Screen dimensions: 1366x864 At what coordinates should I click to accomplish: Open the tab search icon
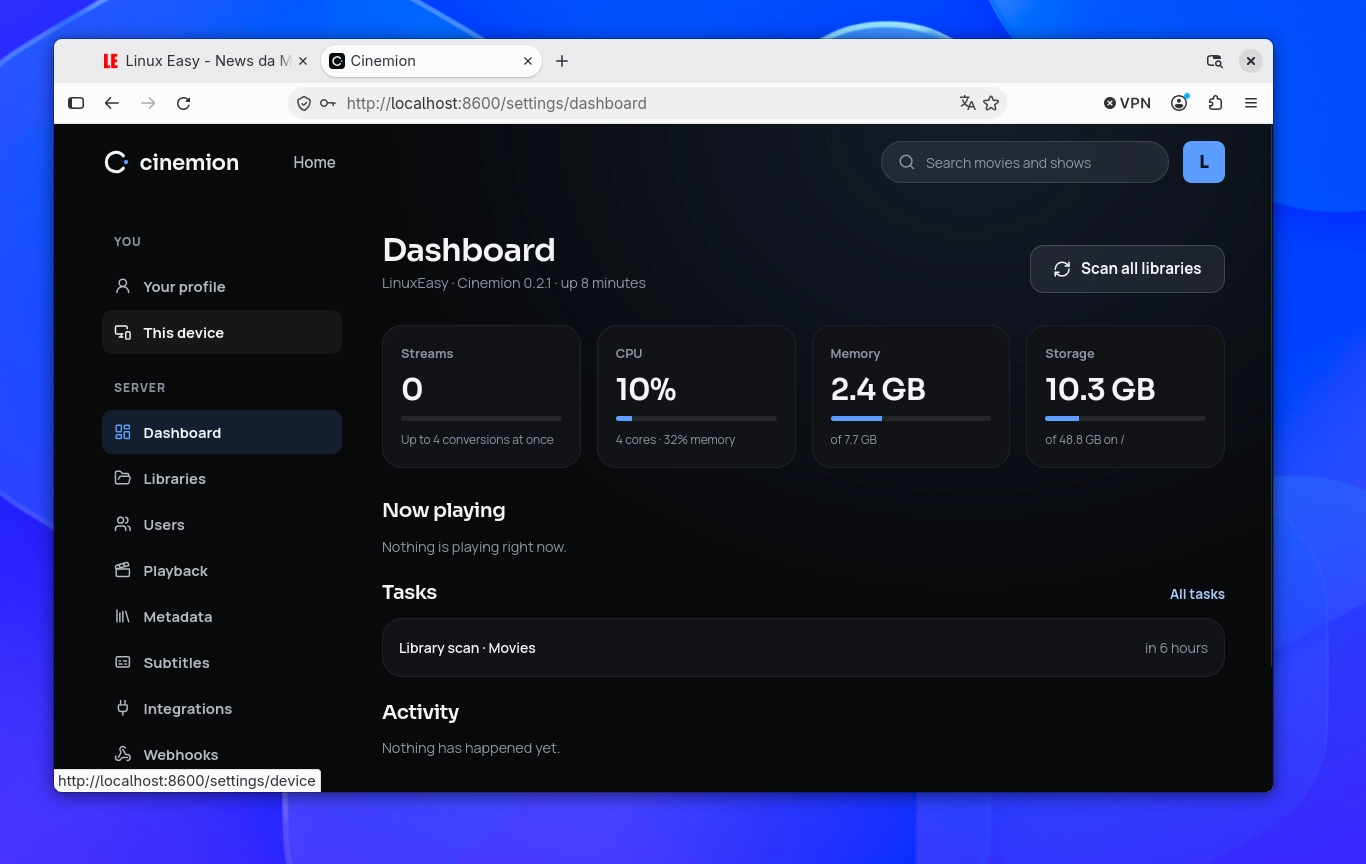[1215, 61]
